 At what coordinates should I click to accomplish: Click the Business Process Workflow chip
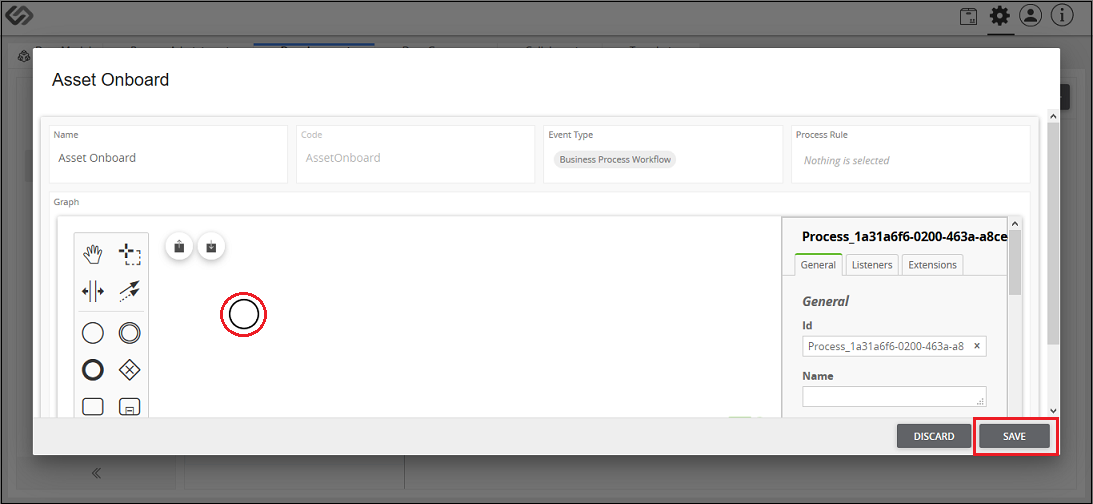615,160
